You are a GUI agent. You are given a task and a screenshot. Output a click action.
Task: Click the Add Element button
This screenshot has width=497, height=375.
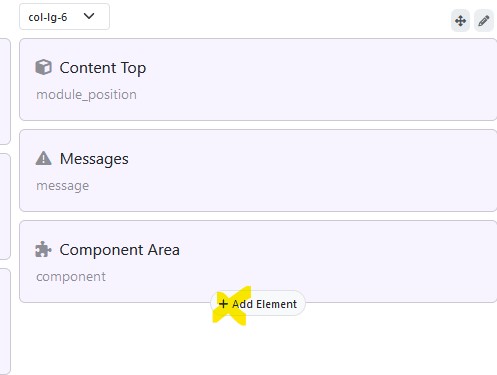(258, 304)
